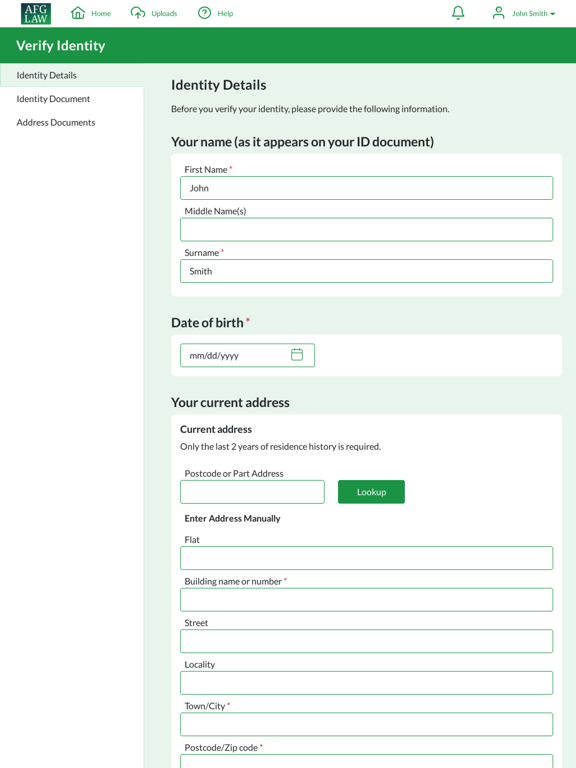Click the Uploads navigation link
This screenshot has height=768, width=576.
tap(164, 14)
